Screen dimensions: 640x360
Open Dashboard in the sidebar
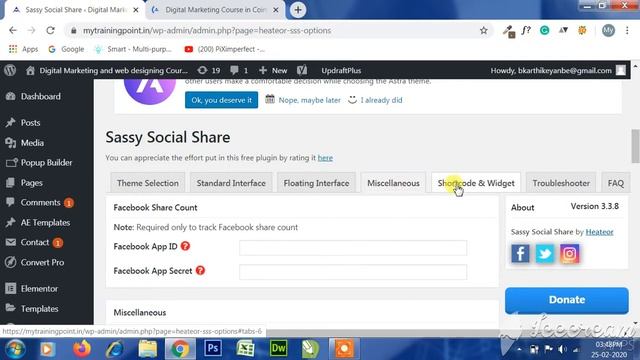(x=41, y=96)
